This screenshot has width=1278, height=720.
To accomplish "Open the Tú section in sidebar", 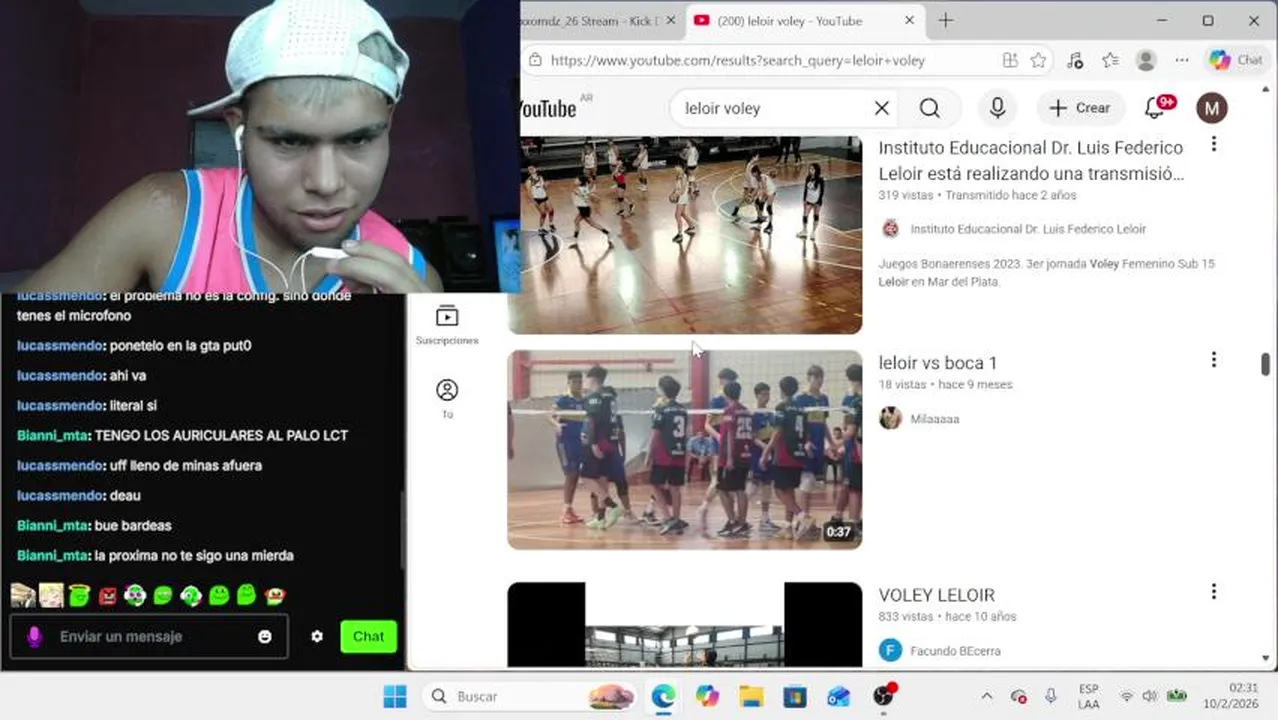I will 447,397.
